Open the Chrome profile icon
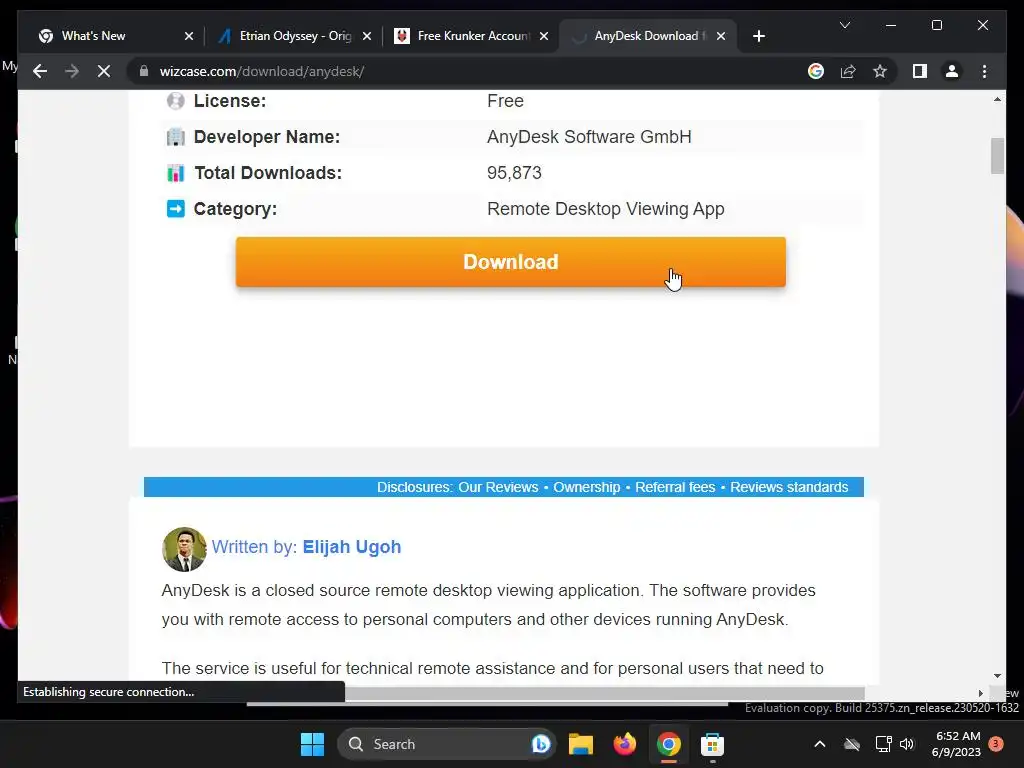This screenshot has height=768, width=1024. (x=952, y=71)
